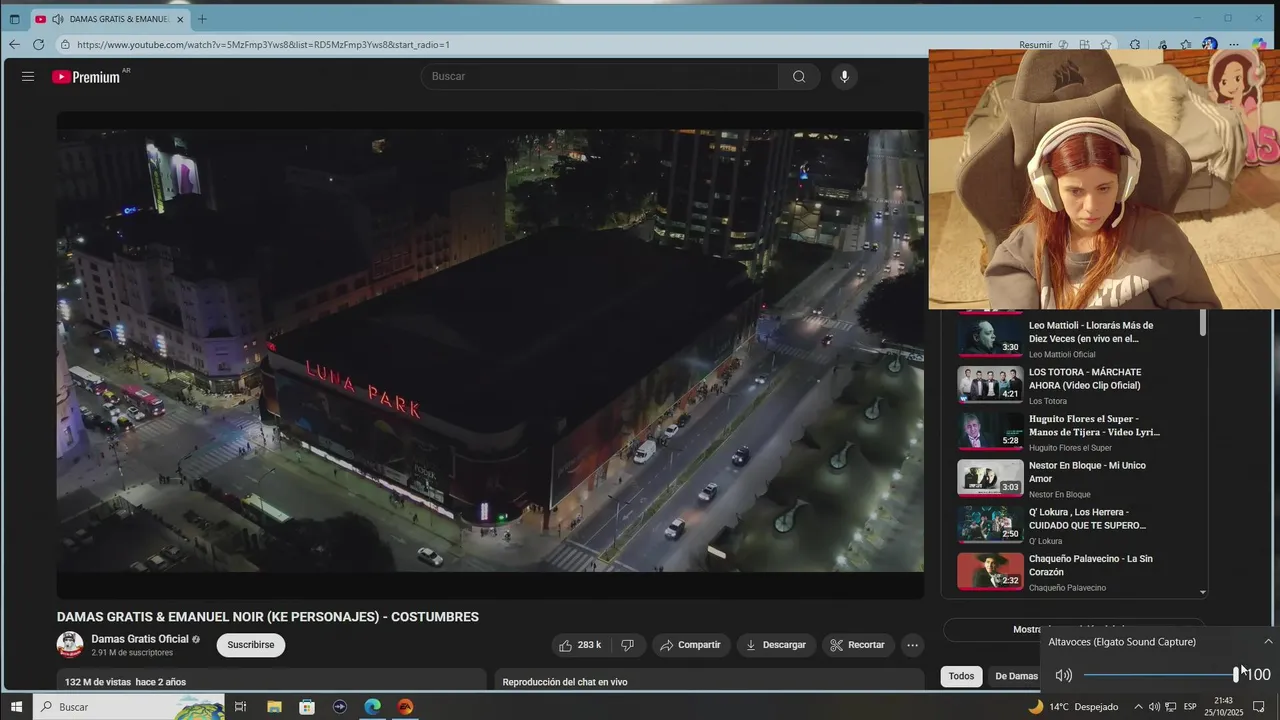
Task: Click the taskbar Buscar search box
Action: [x=128, y=707]
